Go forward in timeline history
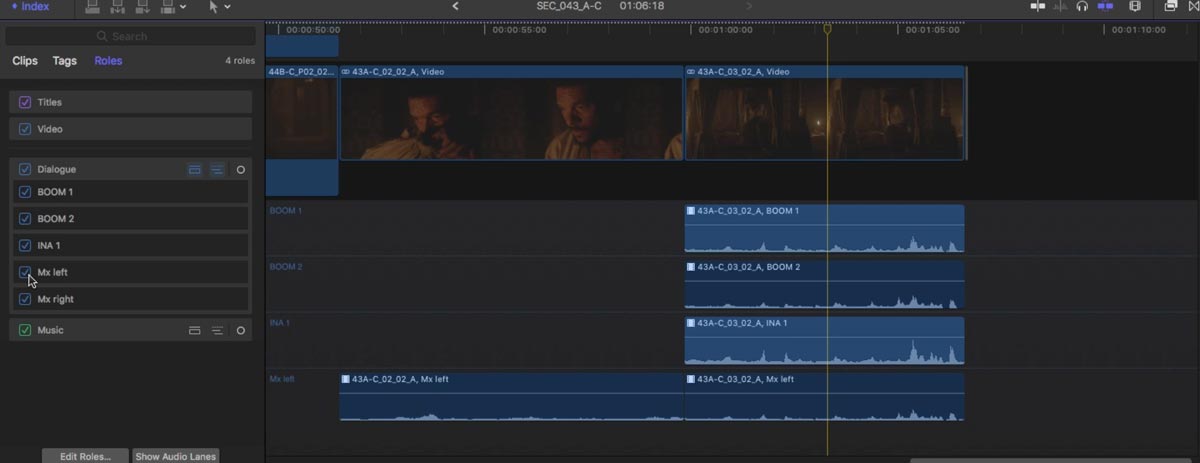This screenshot has width=1200, height=463. point(749,6)
